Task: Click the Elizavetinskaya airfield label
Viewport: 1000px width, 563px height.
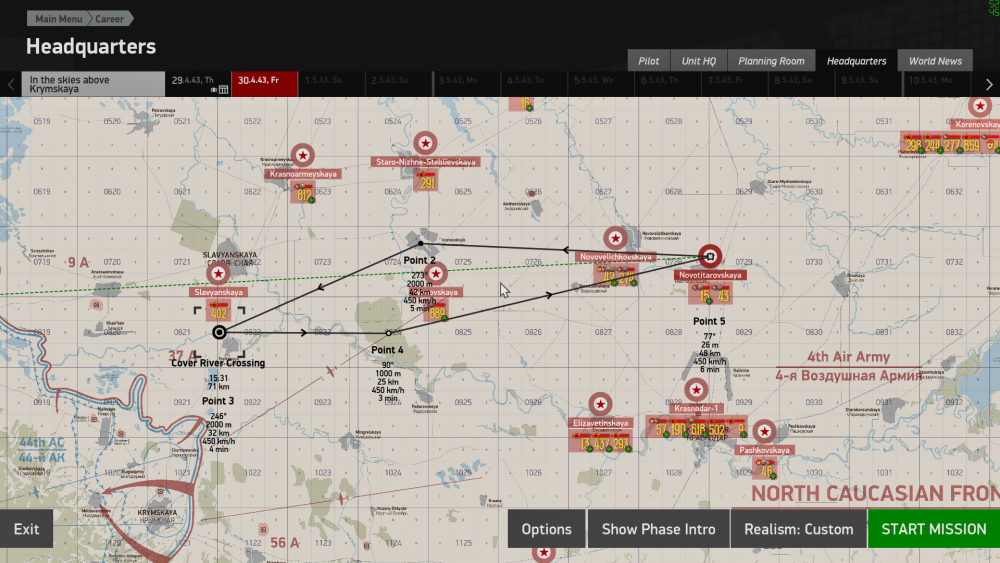Action: (x=600, y=423)
